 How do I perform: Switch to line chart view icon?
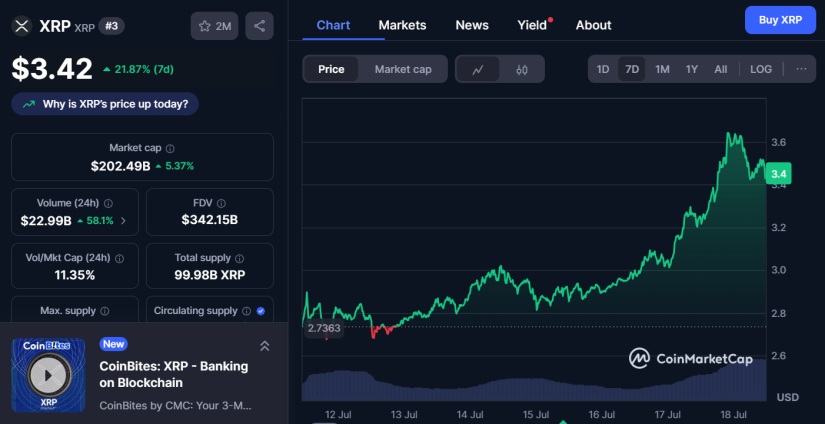coord(478,69)
